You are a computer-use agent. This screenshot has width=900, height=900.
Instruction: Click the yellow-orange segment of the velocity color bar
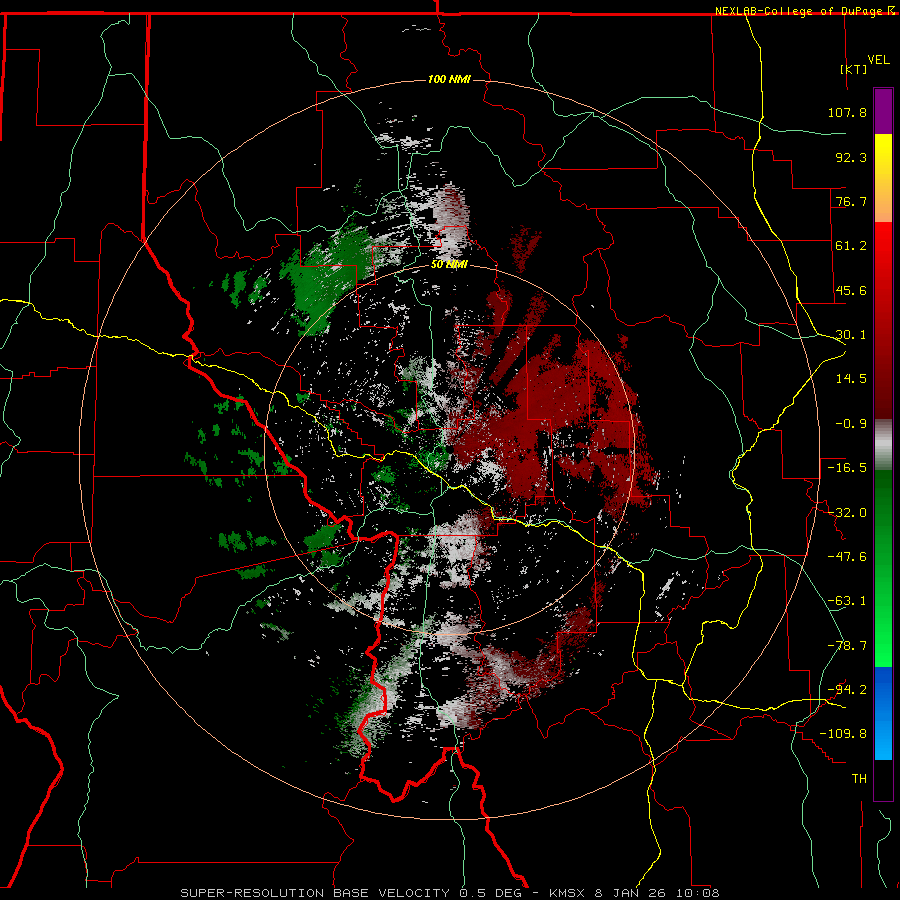pos(883,178)
